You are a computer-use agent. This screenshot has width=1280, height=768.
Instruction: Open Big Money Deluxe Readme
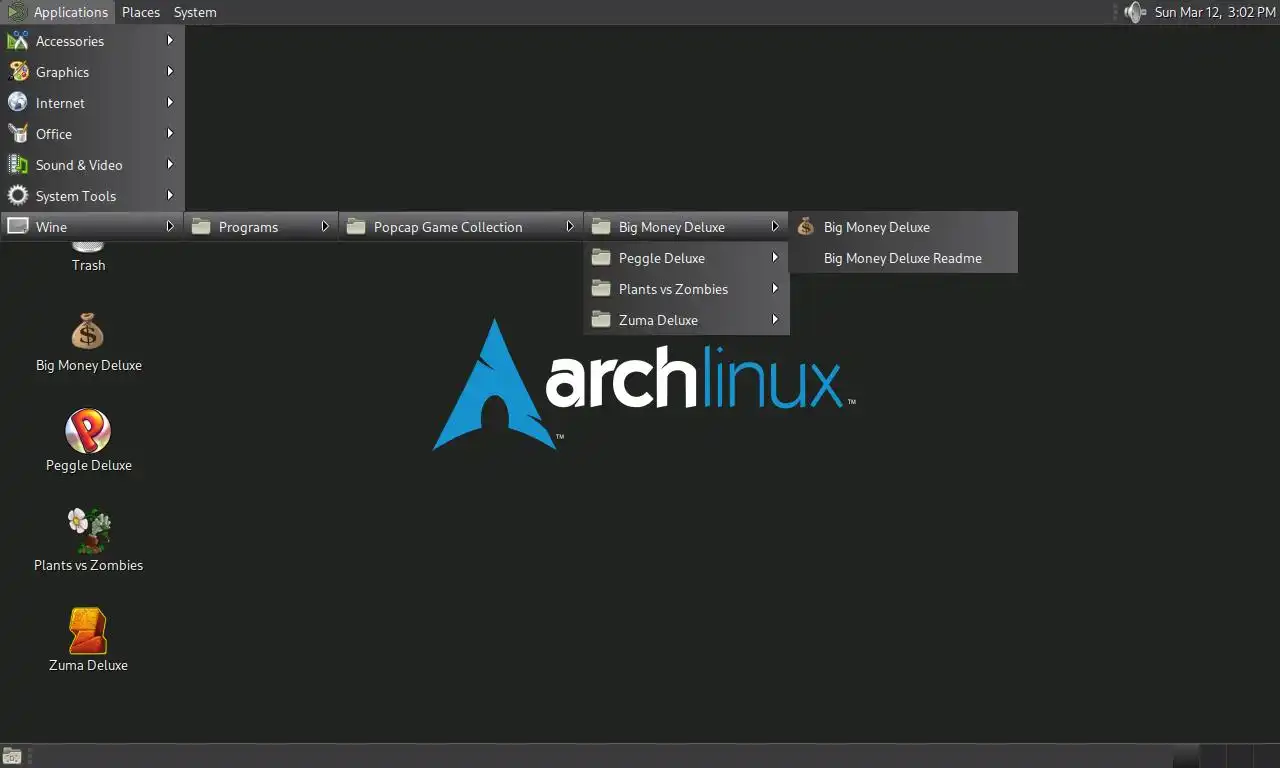point(903,258)
